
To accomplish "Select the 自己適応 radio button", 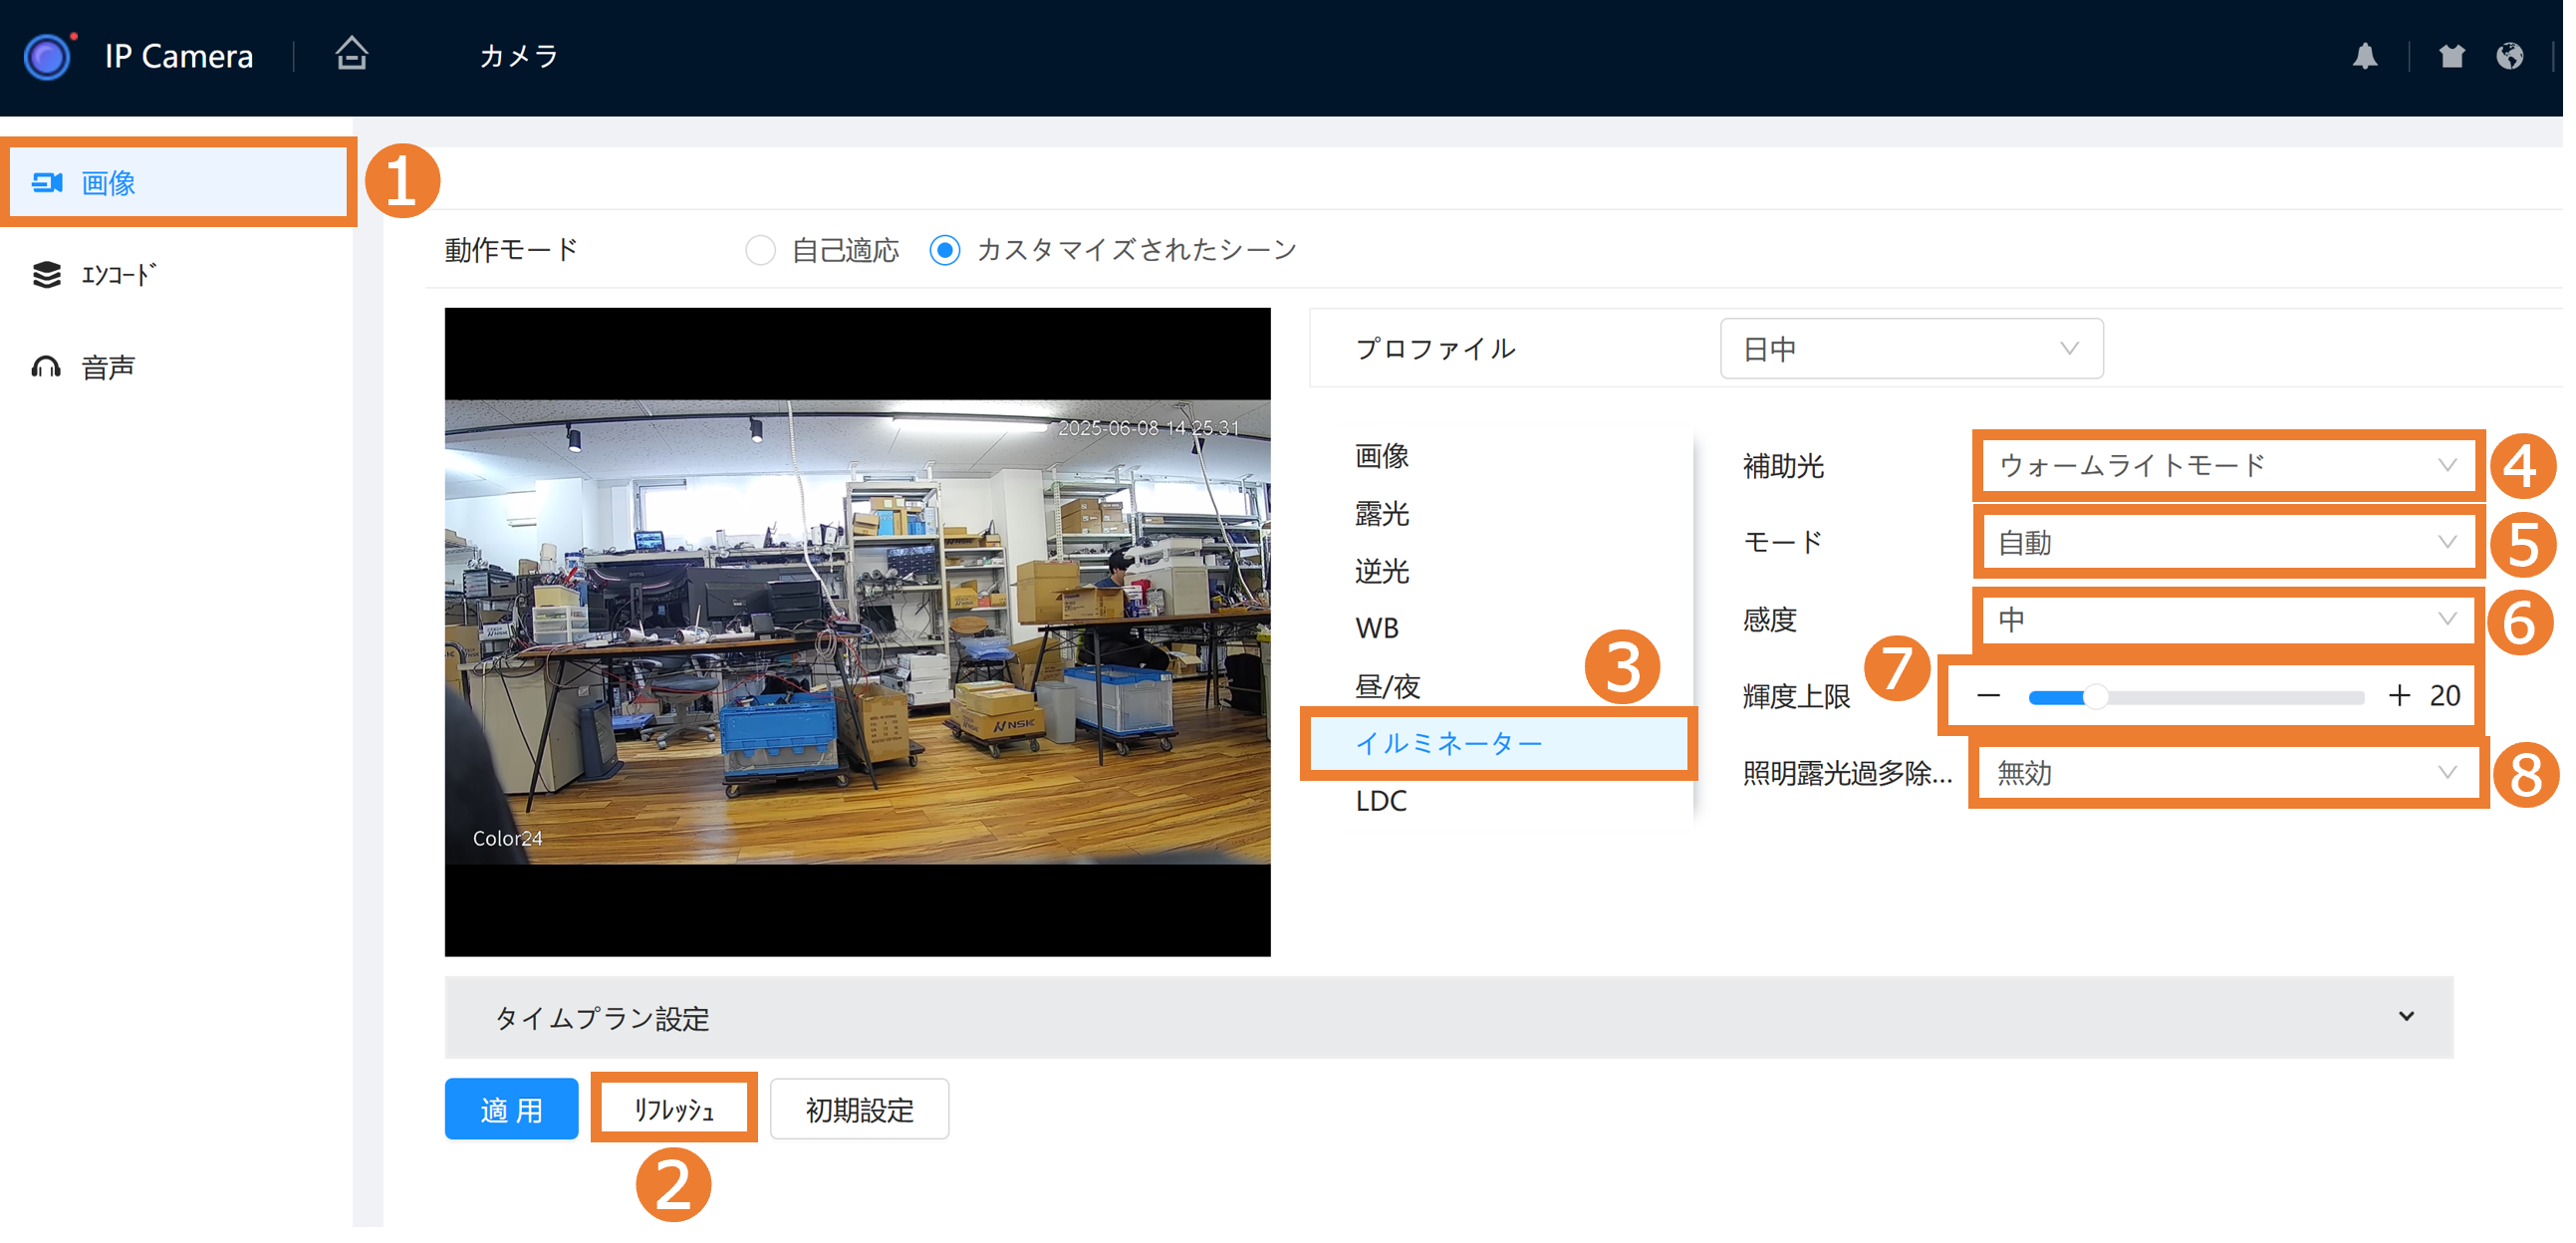I will pyautogui.click(x=760, y=250).
